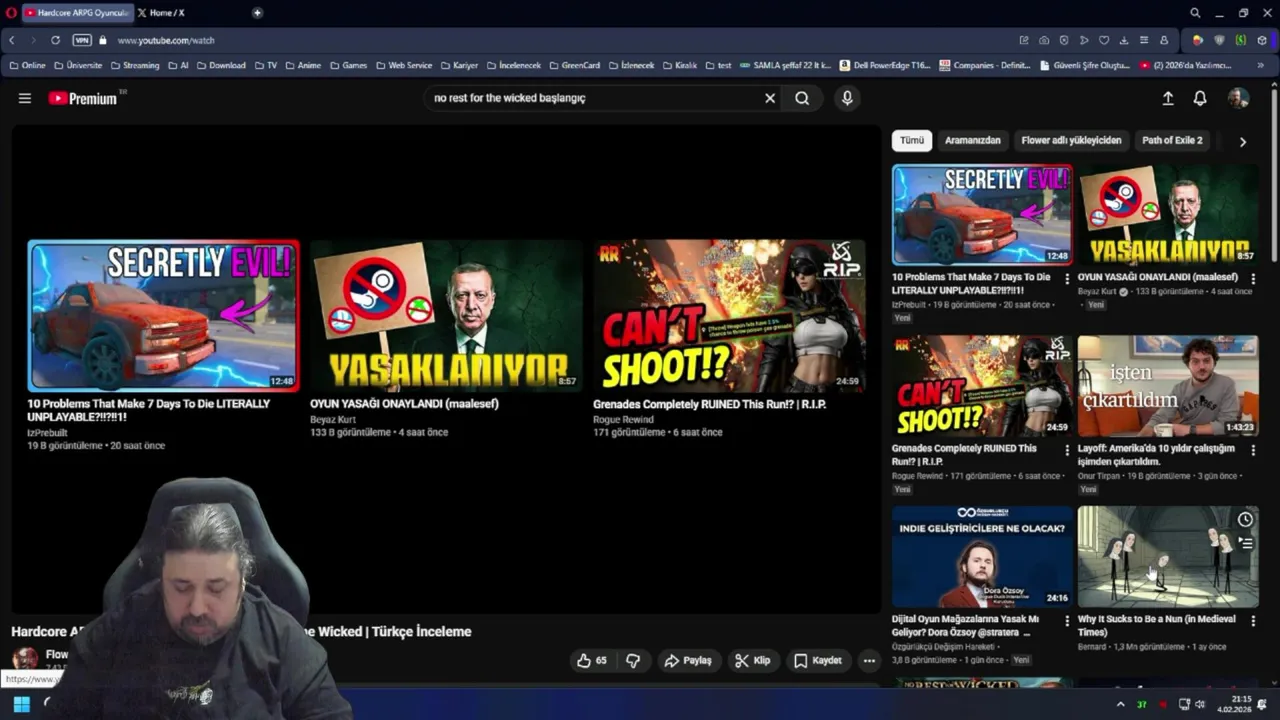This screenshot has width=1280, height=720.
Task: Open more actions three-dot button under video
Action: tap(869, 661)
